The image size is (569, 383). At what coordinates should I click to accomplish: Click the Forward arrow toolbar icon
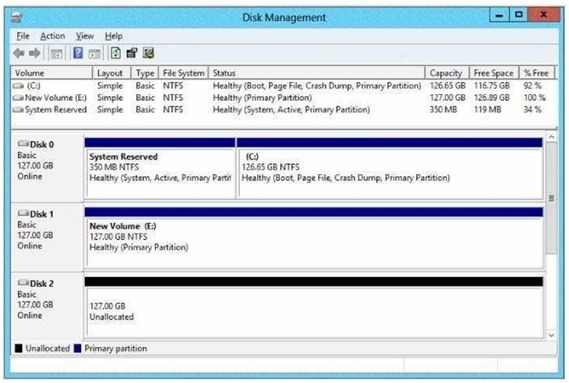[35, 53]
